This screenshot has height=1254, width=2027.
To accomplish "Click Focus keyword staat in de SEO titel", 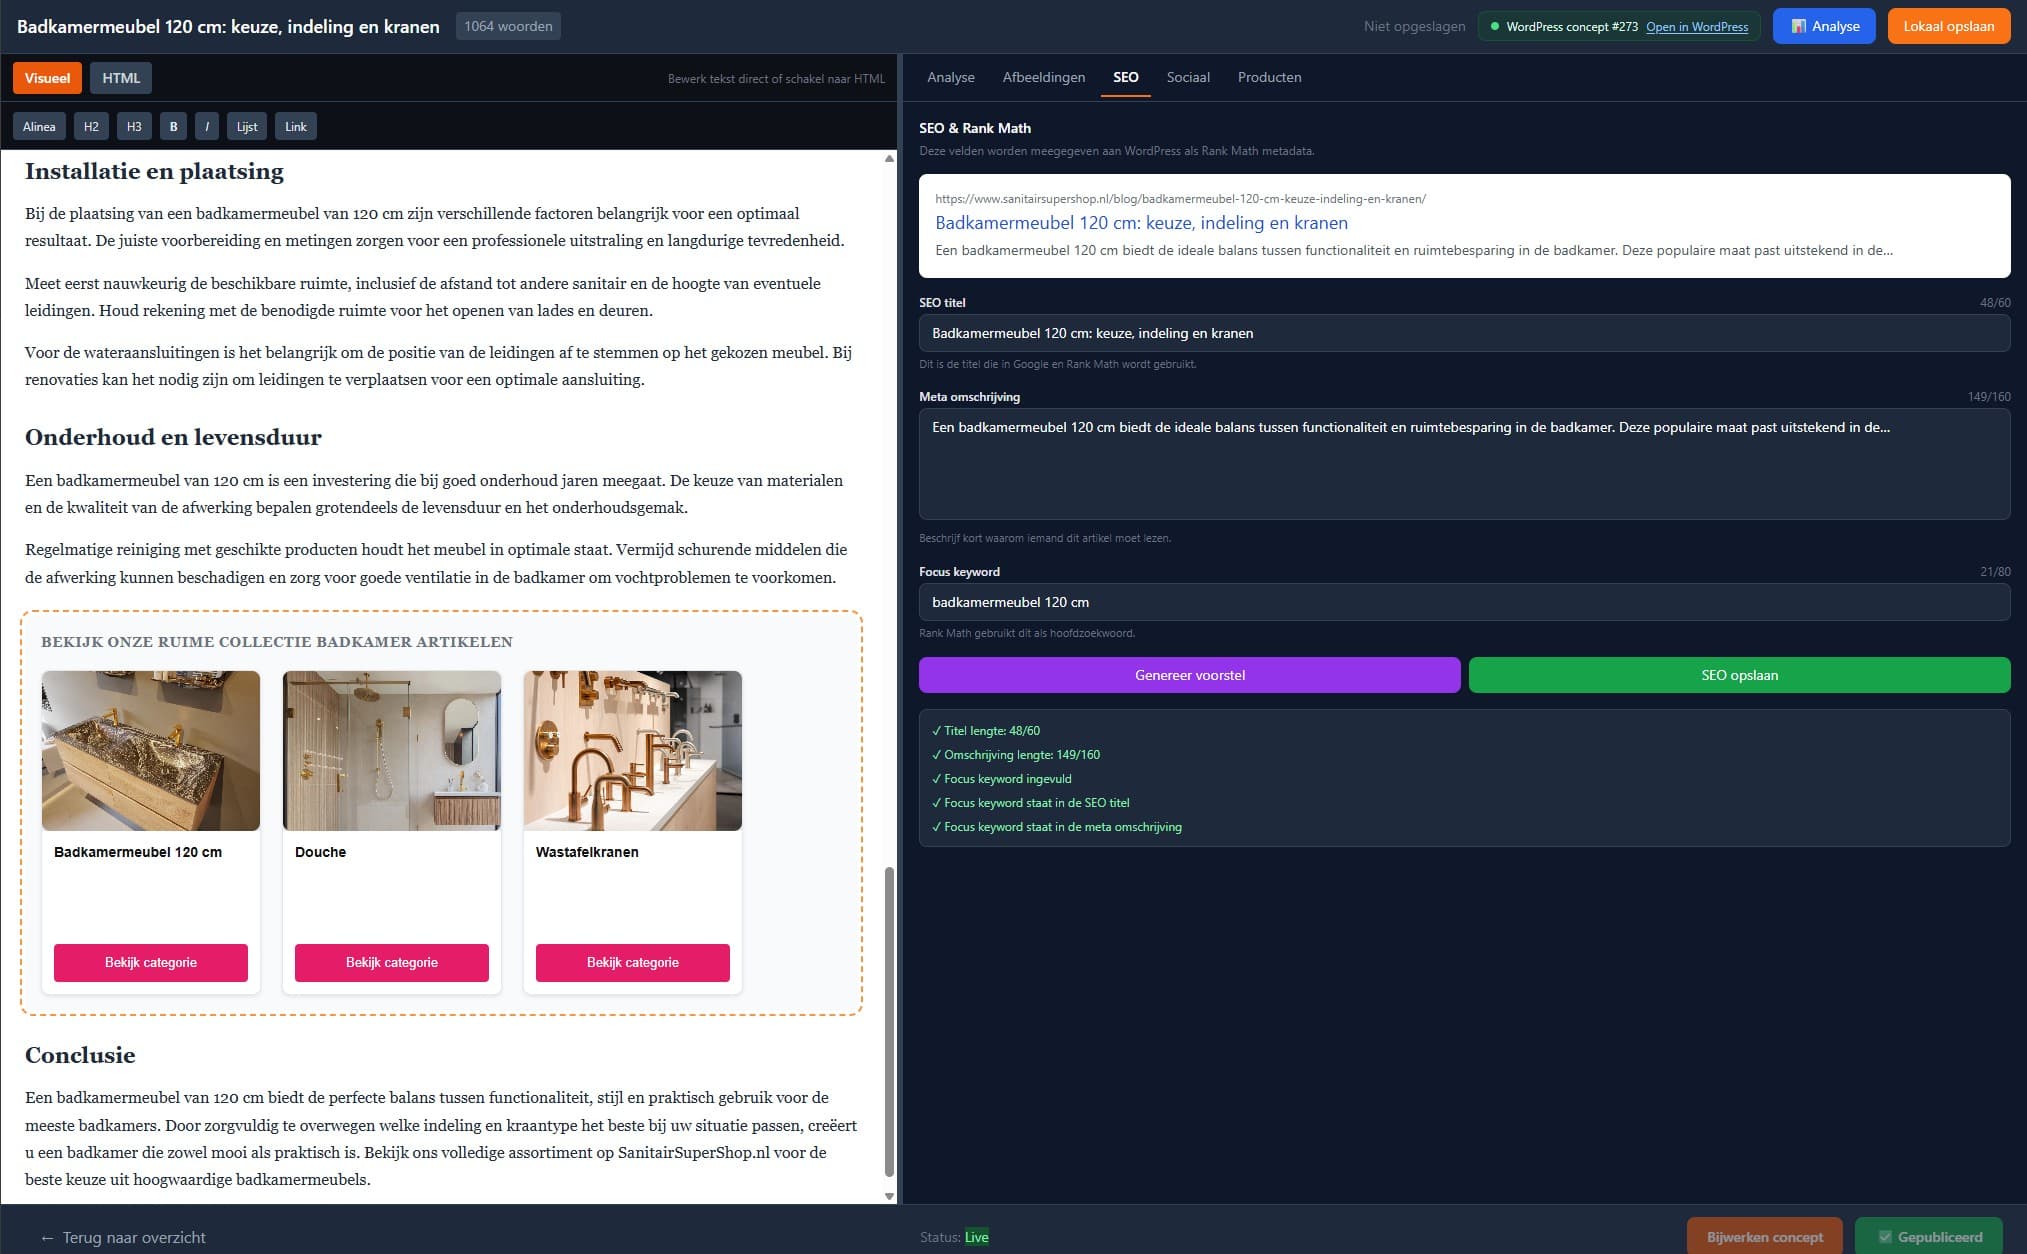I will click(x=1030, y=803).
